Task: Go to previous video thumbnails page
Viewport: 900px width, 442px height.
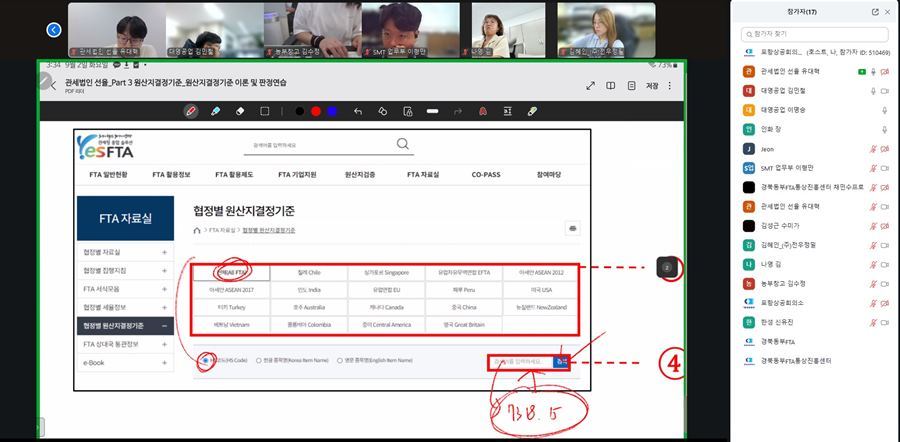Action: pyautogui.click(x=54, y=30)
